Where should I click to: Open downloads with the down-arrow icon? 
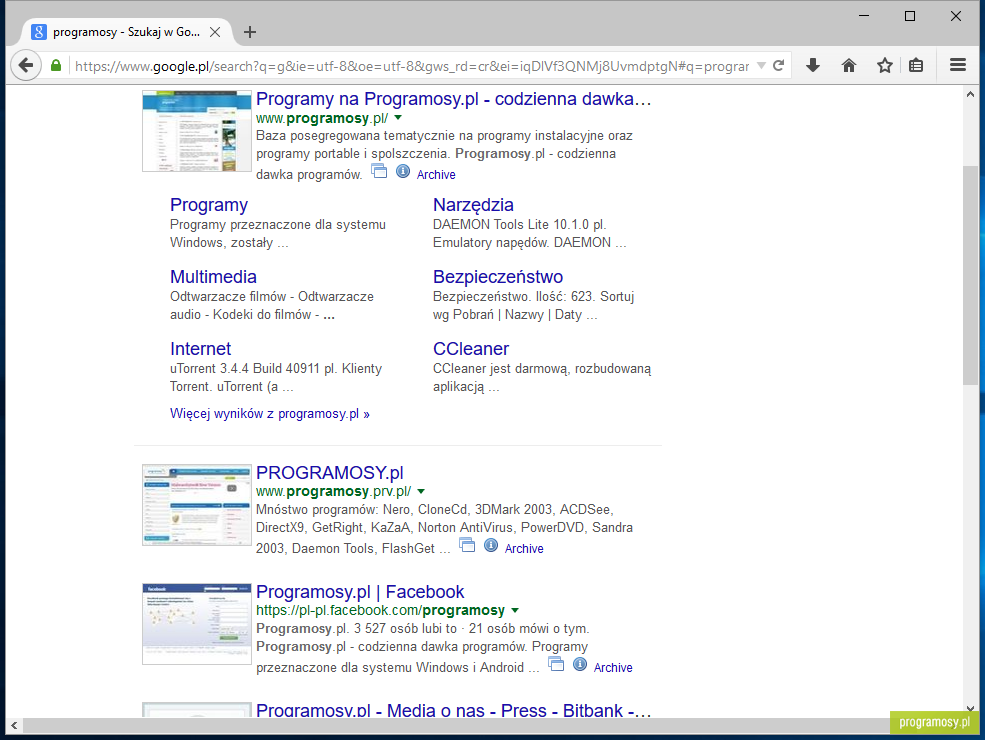(813, 65)
